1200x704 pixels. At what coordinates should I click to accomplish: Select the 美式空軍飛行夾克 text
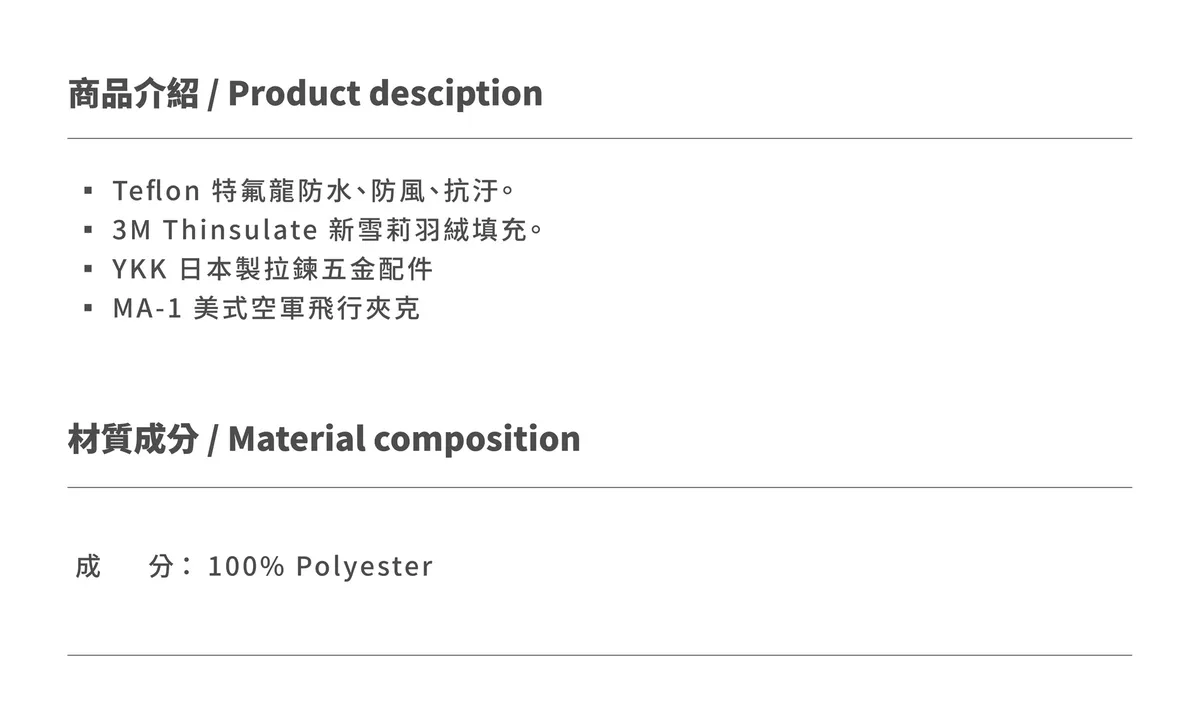click(x=306, y=308)
